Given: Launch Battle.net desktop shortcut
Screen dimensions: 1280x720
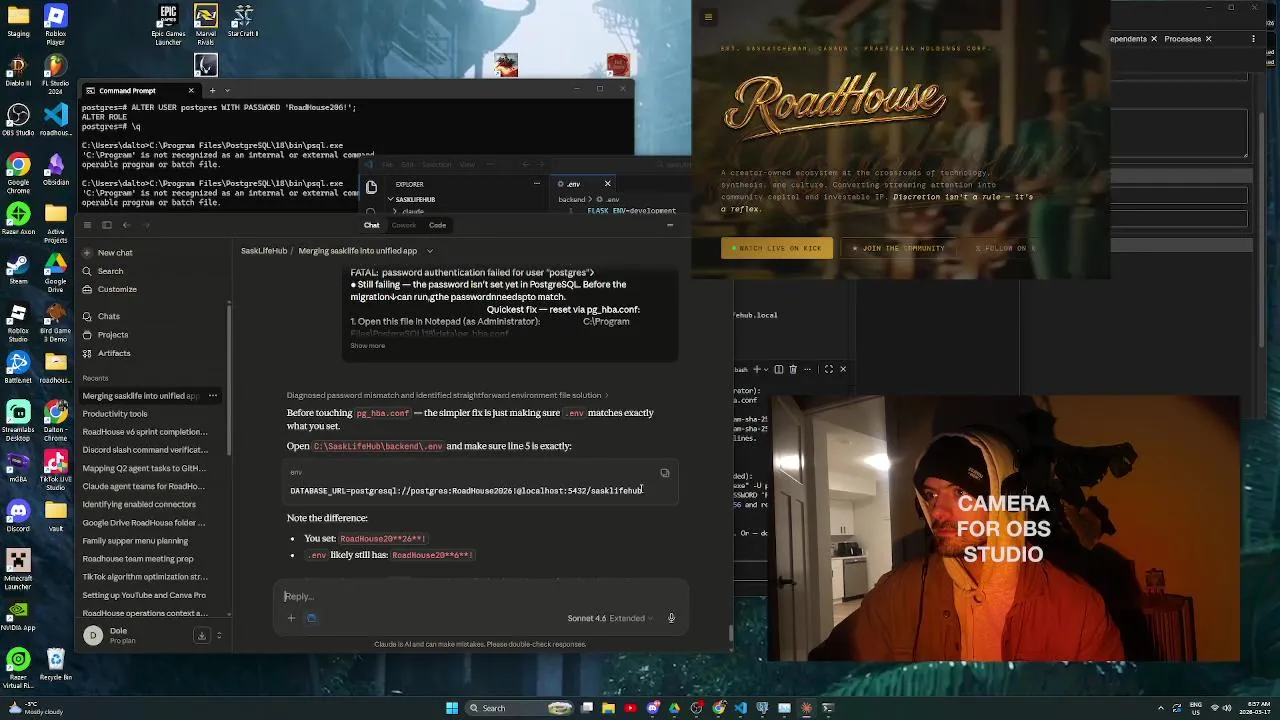Looking at the screenshot, I should point(18,367).
